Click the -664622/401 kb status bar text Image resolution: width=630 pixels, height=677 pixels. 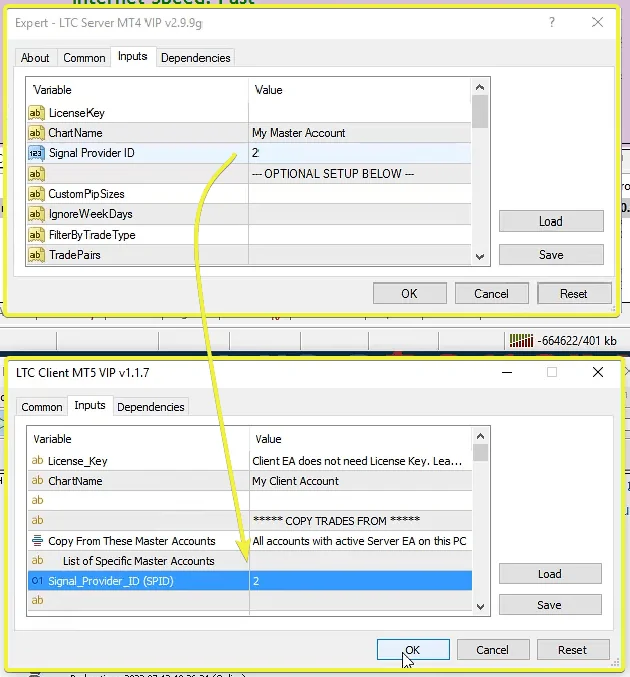576,341
